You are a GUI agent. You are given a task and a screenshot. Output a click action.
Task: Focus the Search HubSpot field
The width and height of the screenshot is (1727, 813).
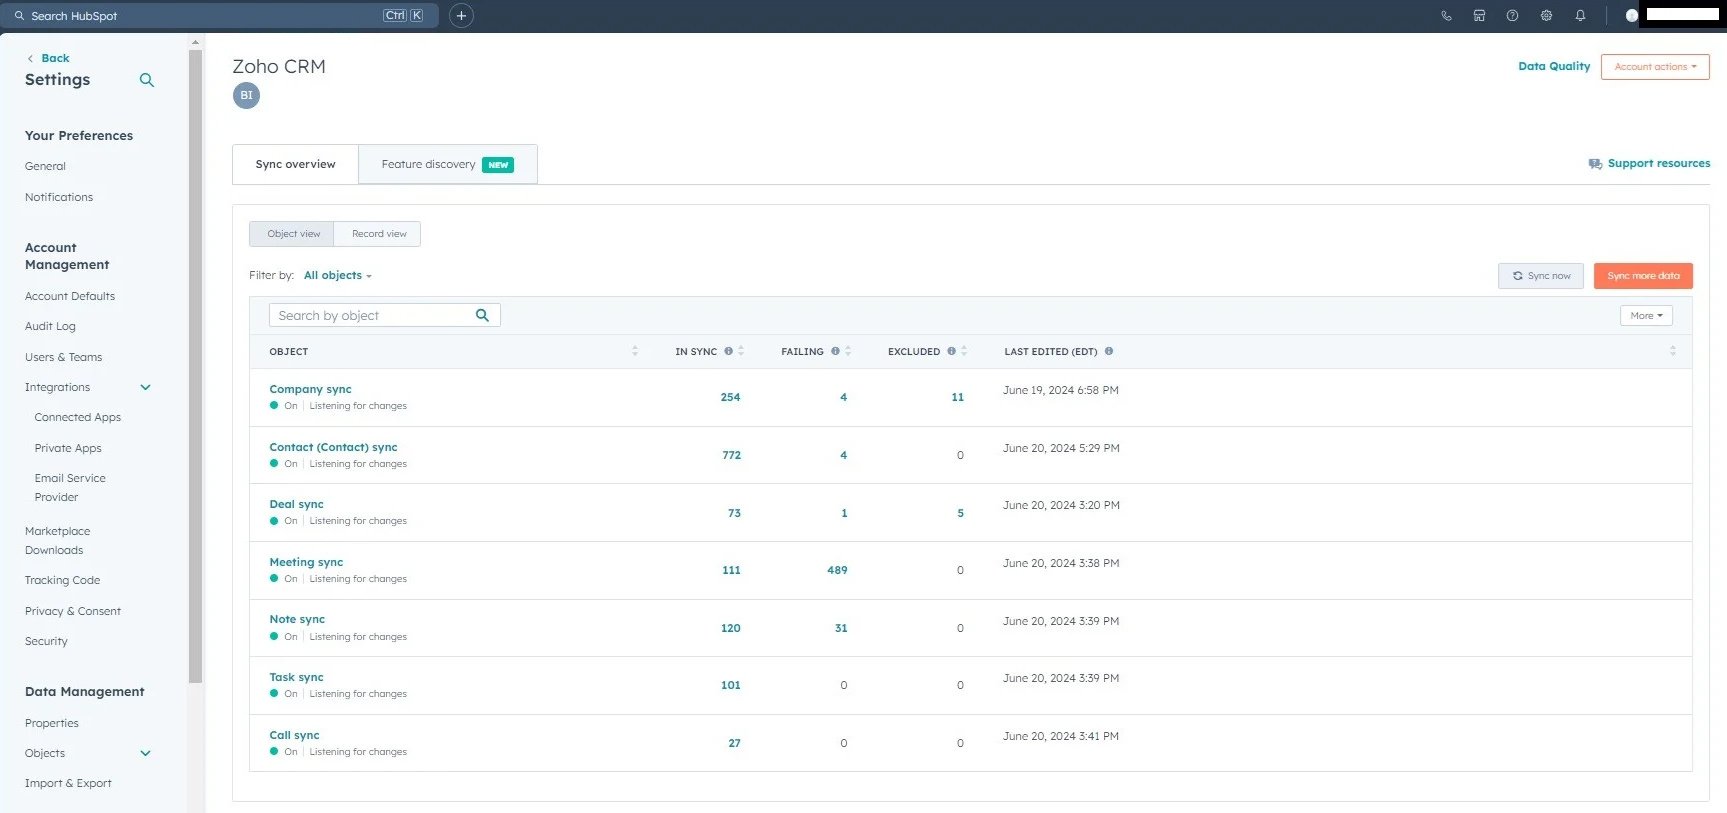pos(219,16)
